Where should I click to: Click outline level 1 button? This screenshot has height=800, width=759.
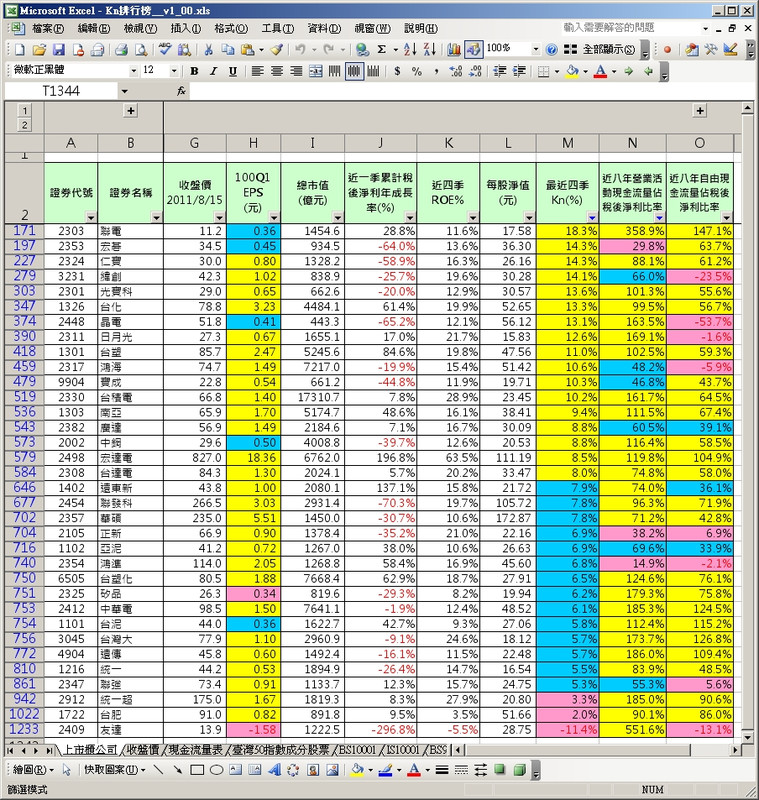(24, 111)
